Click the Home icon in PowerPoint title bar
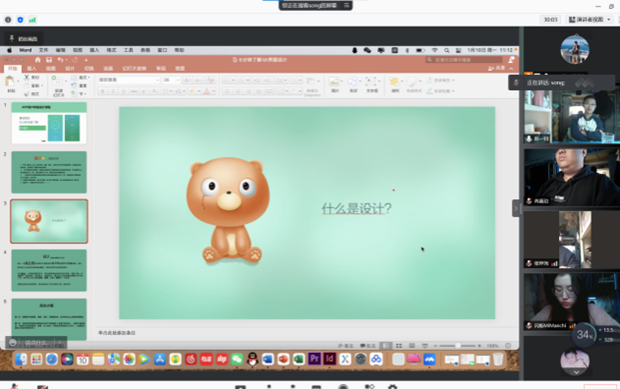The image size is (620, 389). click(x=38, y=60)
